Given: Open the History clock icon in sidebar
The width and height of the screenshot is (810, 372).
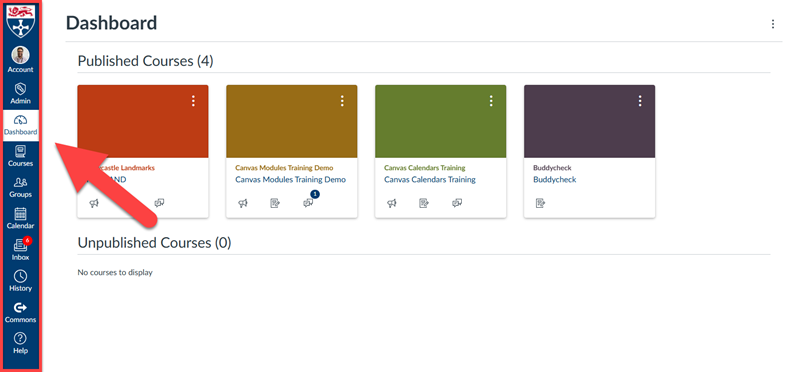Looking at the screenshot, I should [x=21, y=281].
